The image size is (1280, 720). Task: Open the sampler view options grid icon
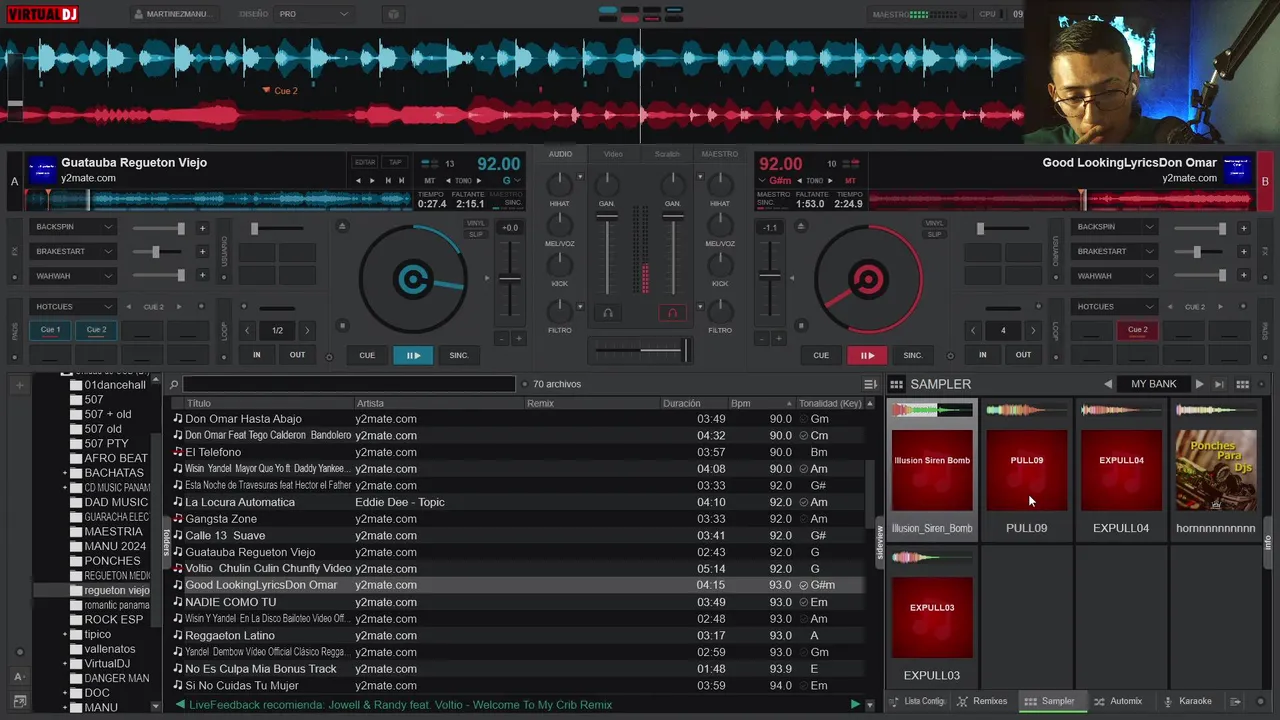click(x=1243, y=384)
